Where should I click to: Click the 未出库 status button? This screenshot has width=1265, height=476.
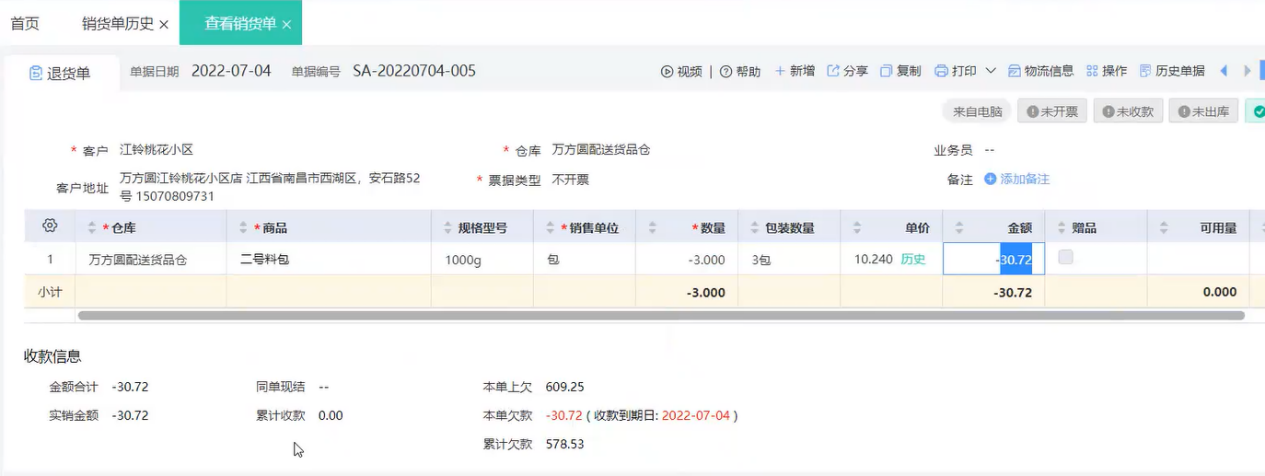point(1203,112)
